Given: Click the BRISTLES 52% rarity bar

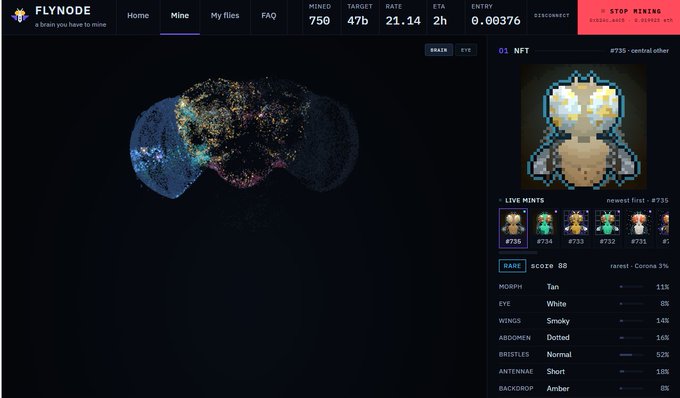Looking at the screenshot, I should pos(631,355).
